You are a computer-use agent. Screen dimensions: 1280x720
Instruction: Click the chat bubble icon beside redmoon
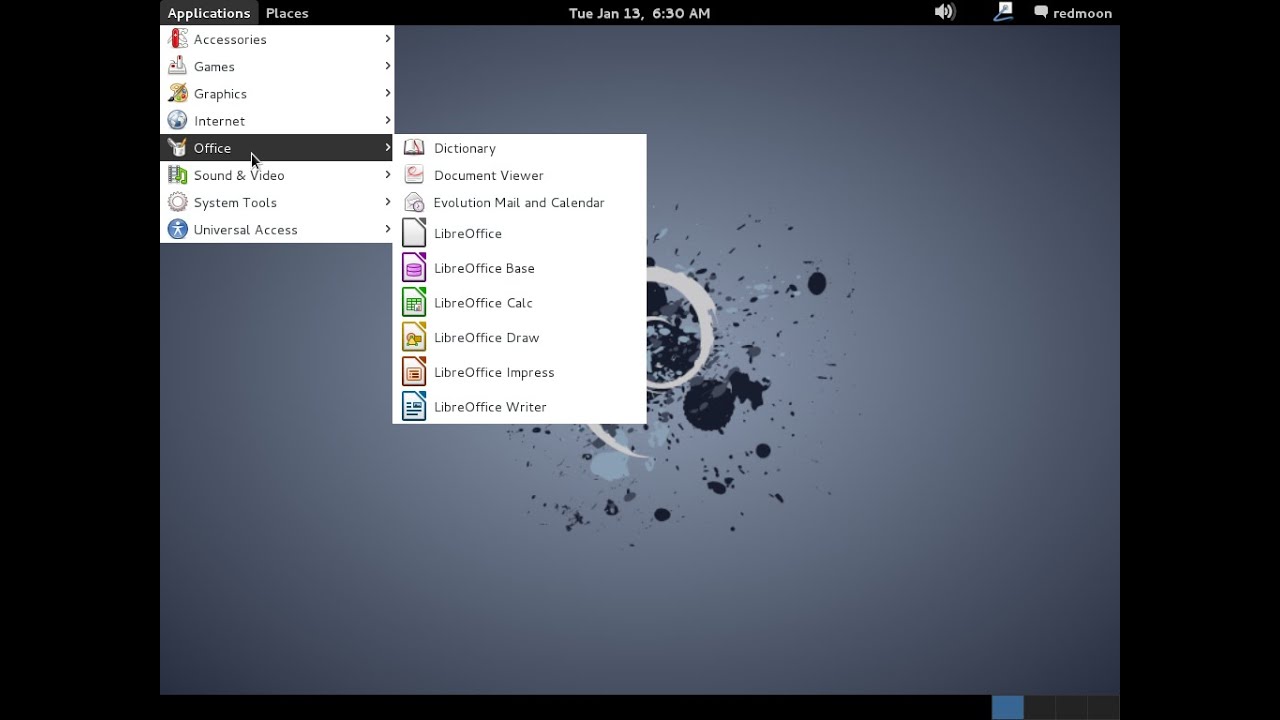[x=1041, y=13]
